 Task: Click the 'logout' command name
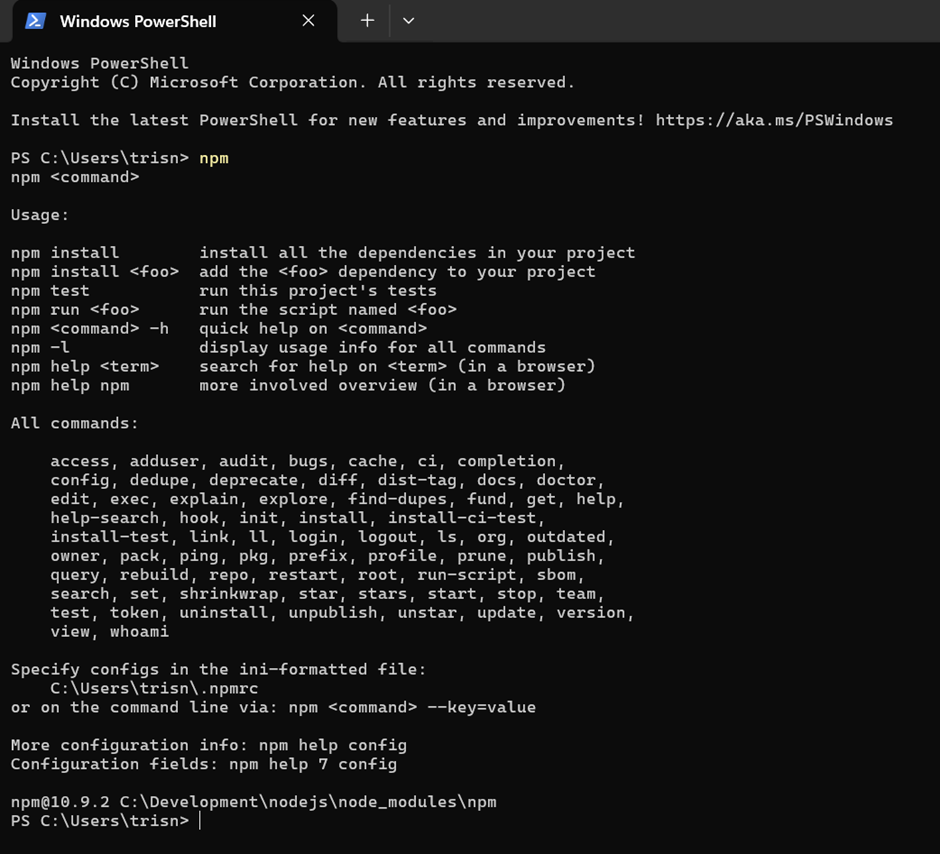[x=387, y=537]
